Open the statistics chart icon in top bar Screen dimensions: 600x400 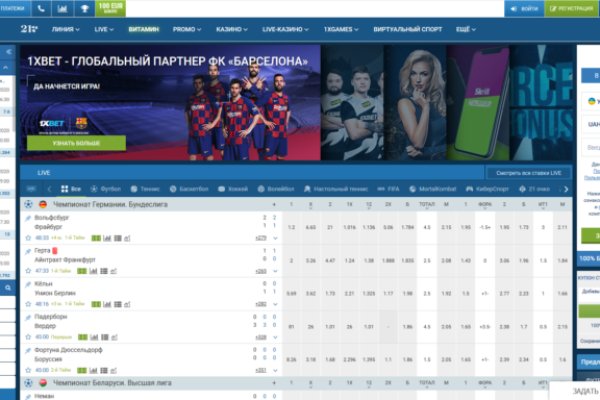pos(61,8)
